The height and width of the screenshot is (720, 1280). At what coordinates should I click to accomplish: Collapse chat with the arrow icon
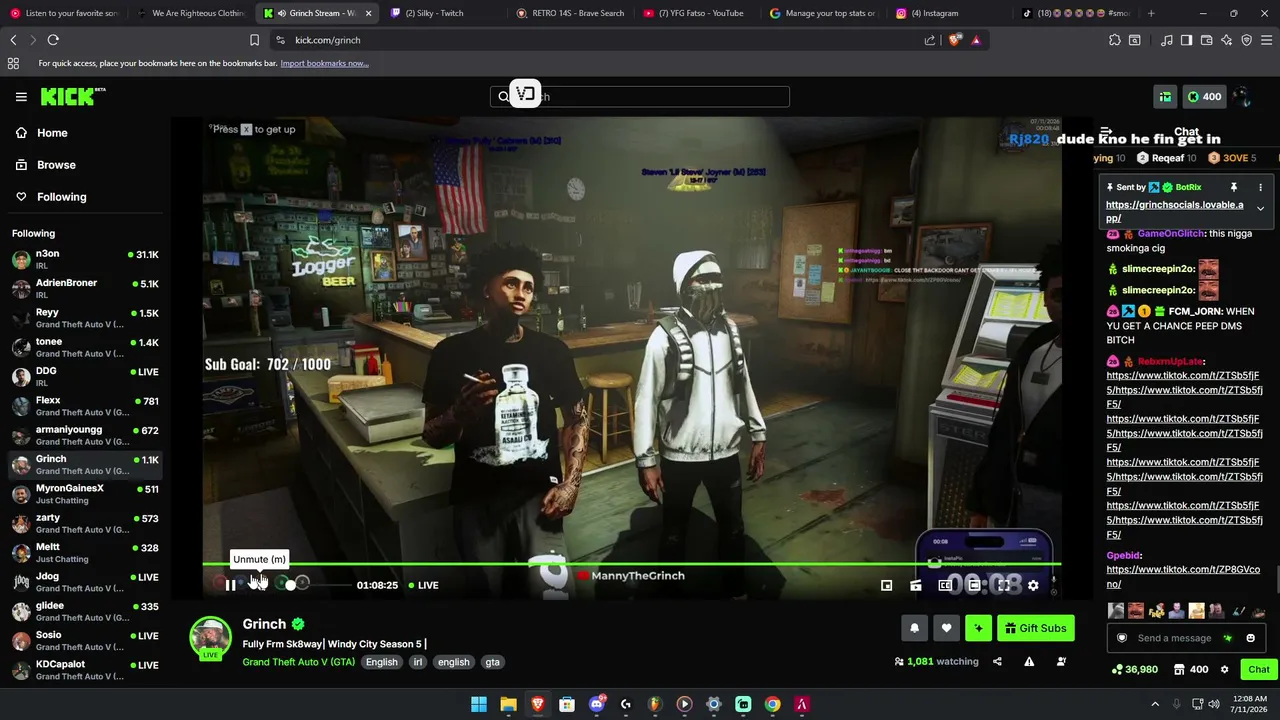pos(1106,132)
